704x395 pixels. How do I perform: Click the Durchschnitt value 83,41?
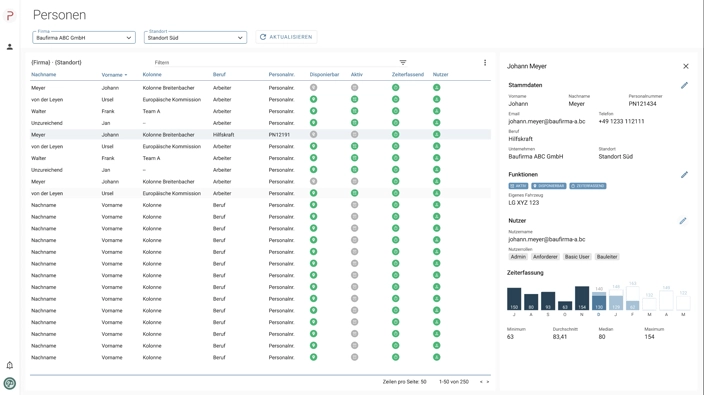coord(560,337)
